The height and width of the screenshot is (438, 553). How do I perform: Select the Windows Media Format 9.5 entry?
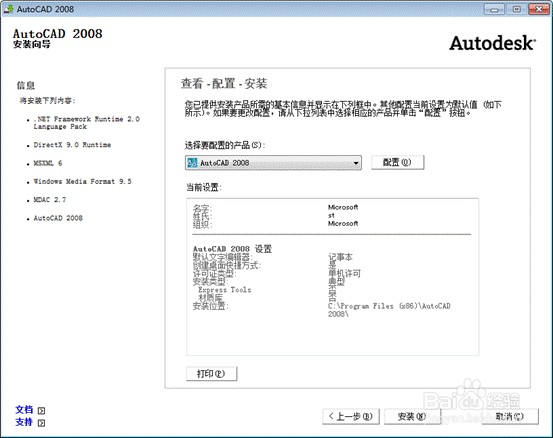pyautogui.click(x=82, y=182)
